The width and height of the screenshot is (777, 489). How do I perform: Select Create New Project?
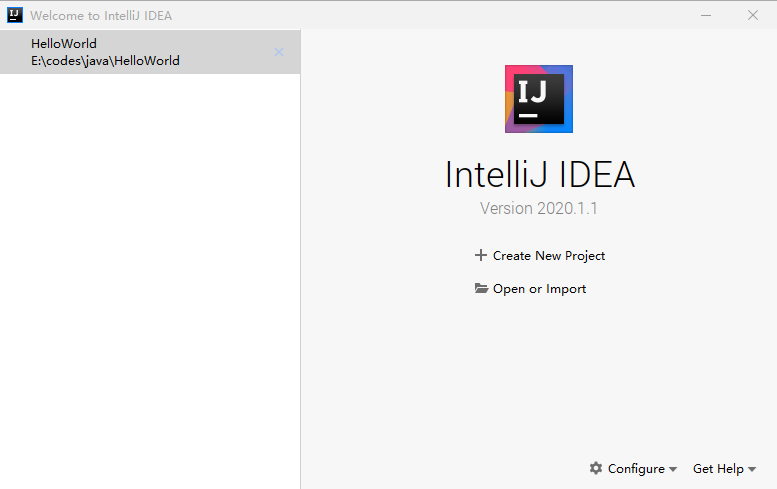point(549,256)
